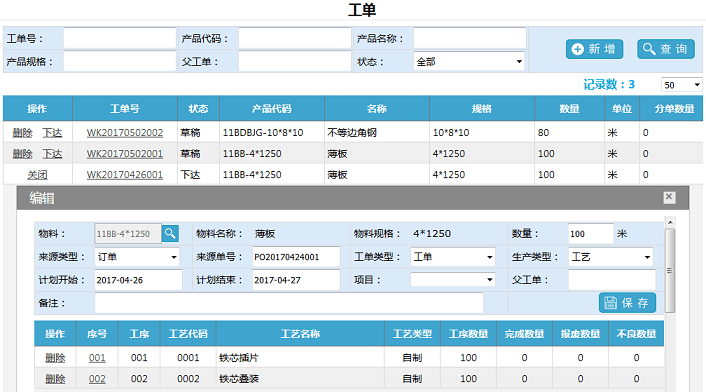Screen dimensions: 706x392
Task: Delete process row 铁芯插片
Action: [55, 358]
